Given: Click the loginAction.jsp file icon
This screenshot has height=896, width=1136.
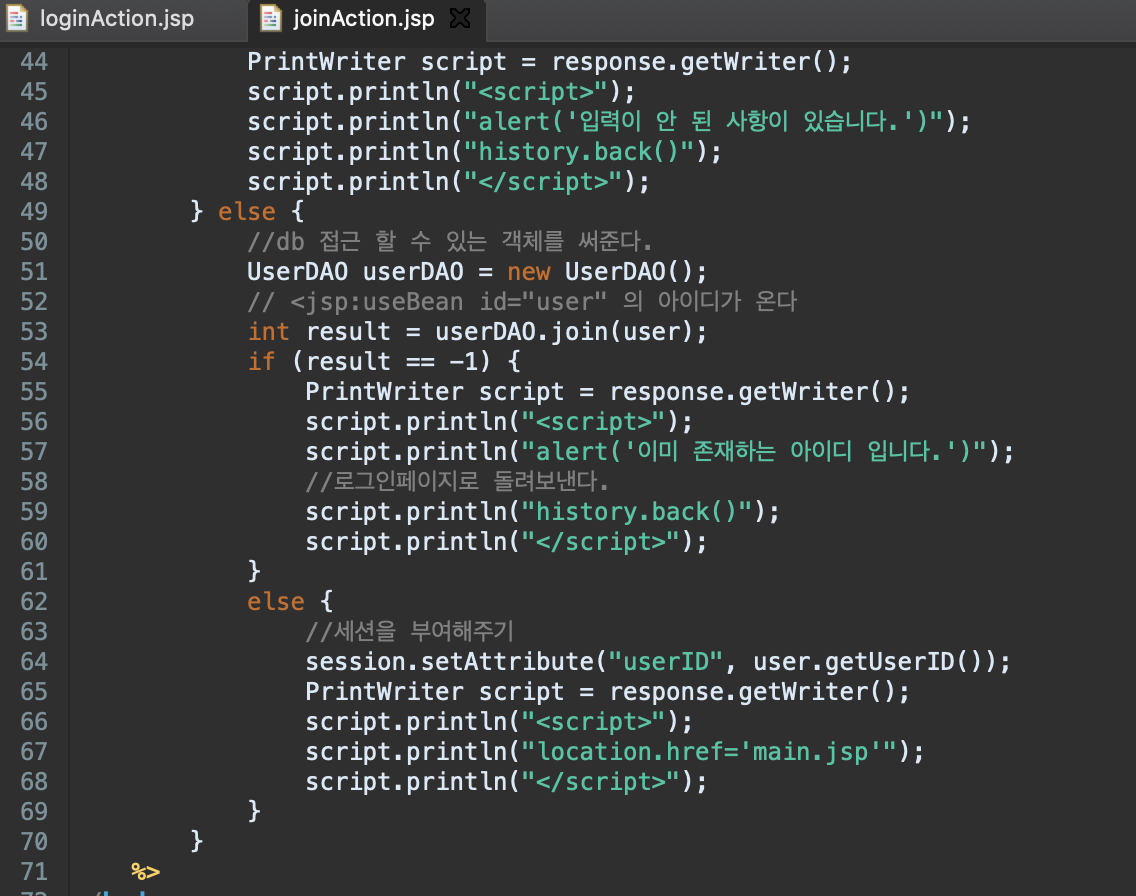Looking at the screenshot, I should pos(17,18).
